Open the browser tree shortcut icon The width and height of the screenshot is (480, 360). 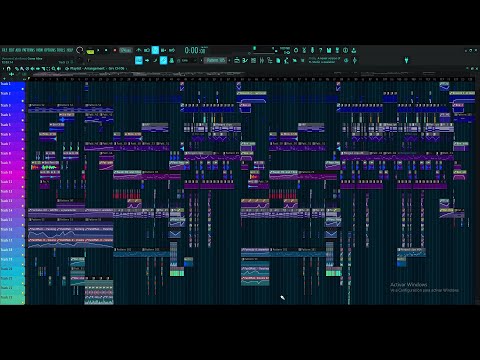click(270, 60)
